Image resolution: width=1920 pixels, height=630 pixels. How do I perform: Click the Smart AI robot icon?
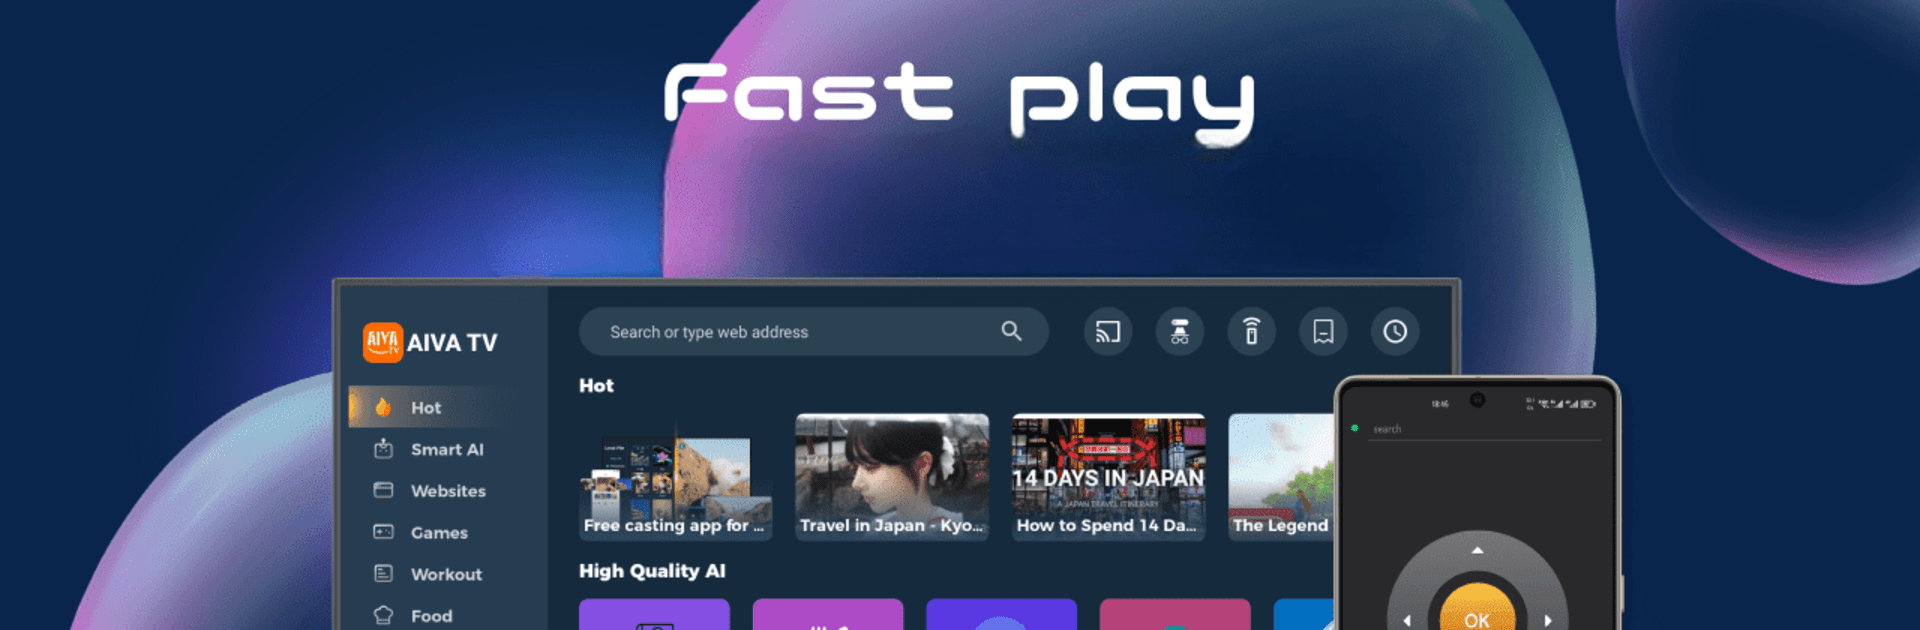[383, 449]
